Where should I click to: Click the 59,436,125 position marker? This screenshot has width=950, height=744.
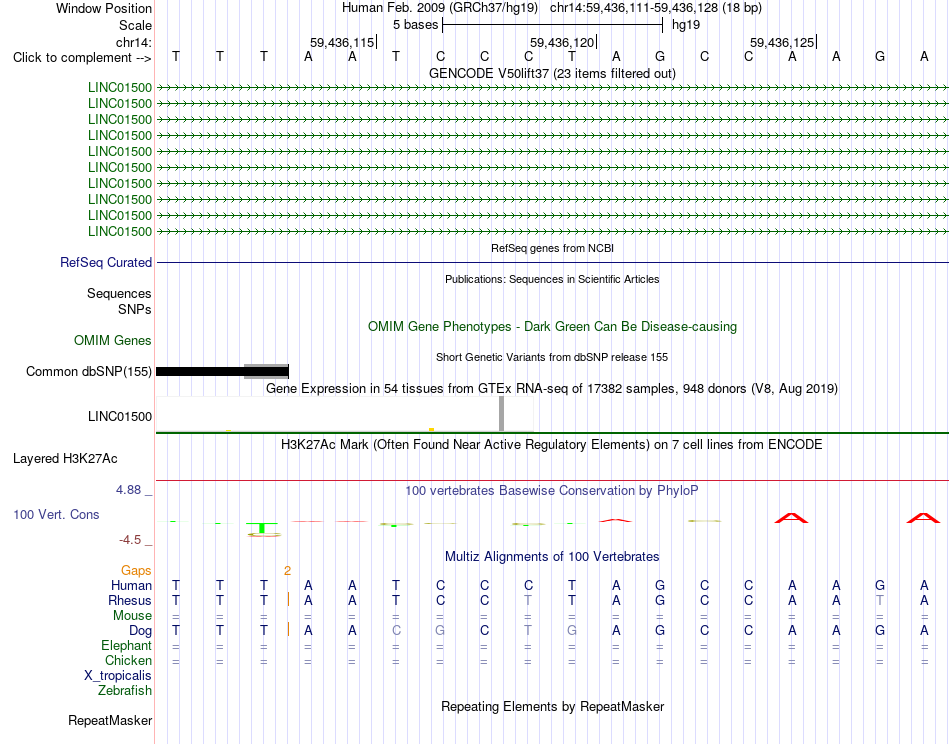coord(783,42)
